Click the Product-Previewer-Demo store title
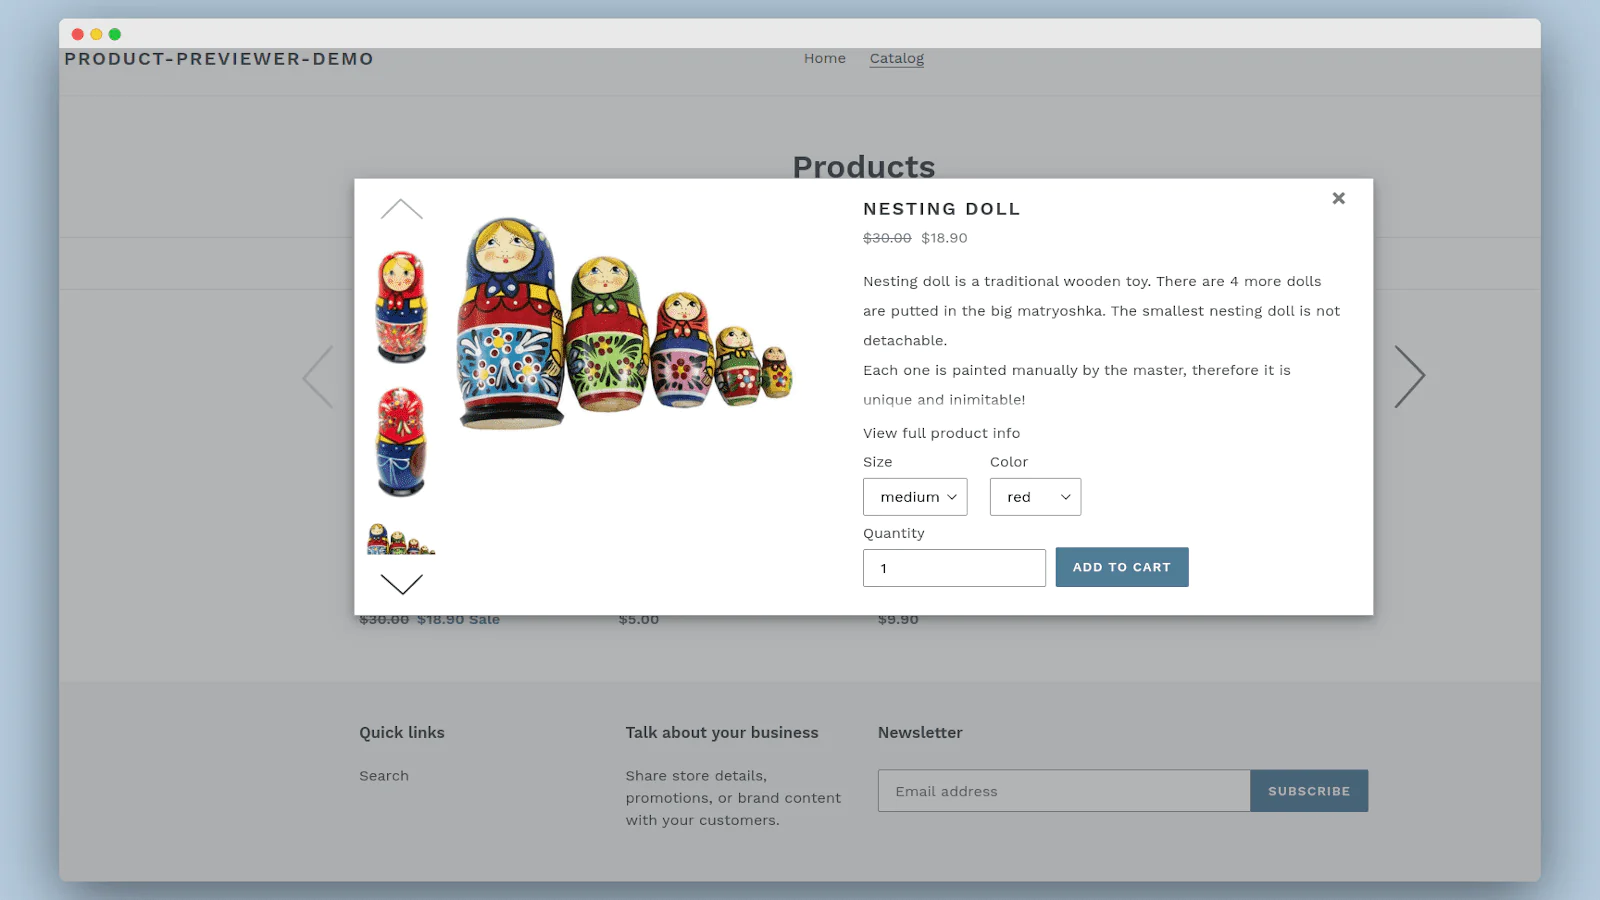This screenshot has height=900, width=1600. pos(219,59)
